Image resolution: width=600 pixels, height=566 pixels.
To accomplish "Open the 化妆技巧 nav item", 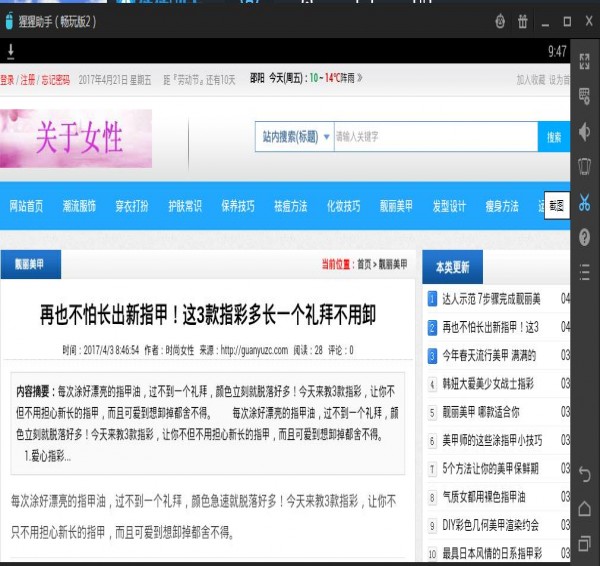I will pos(343,206).
